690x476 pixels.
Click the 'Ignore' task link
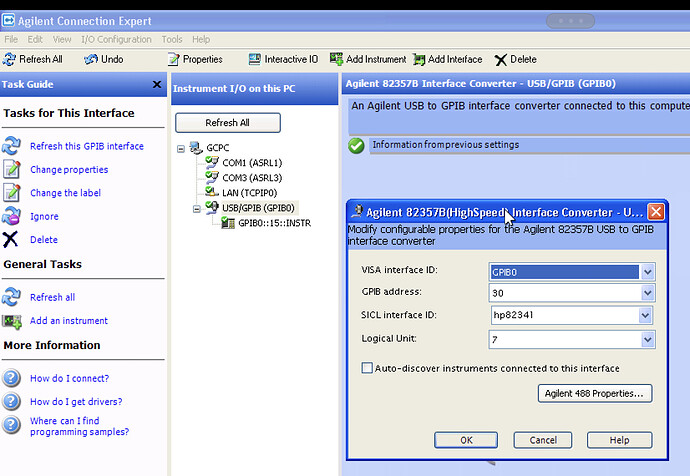(x=44, y=216)
